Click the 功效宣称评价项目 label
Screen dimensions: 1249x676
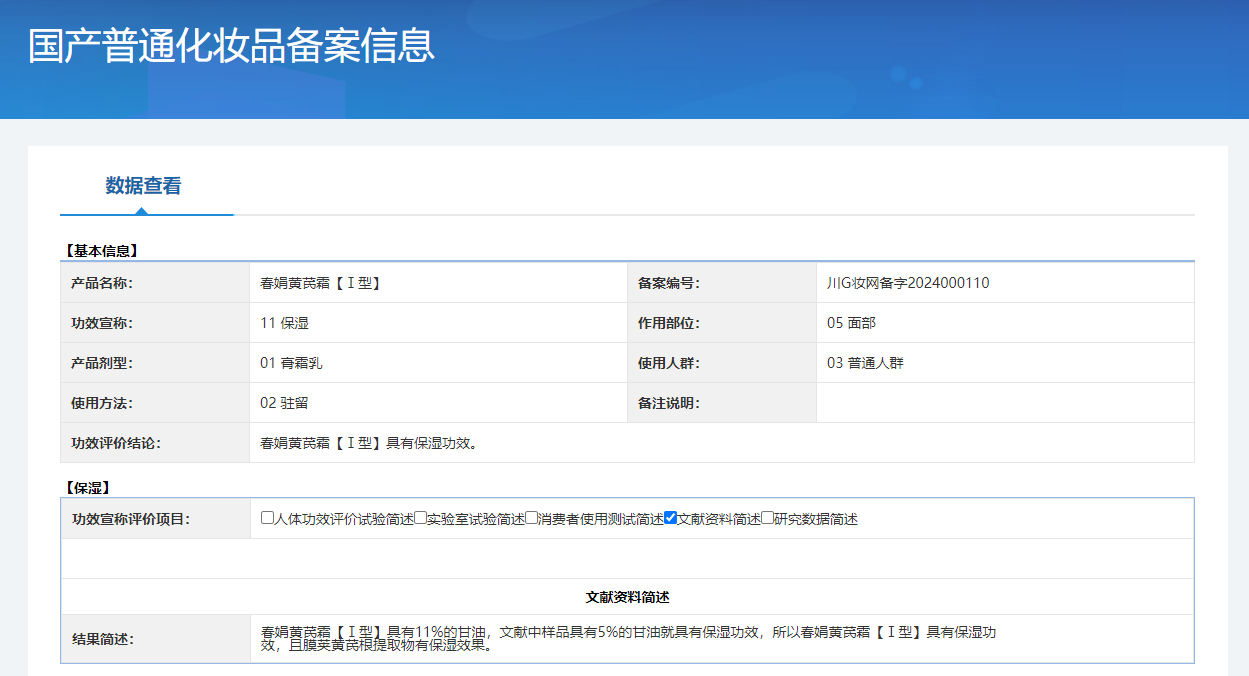(x=130, y=519)
